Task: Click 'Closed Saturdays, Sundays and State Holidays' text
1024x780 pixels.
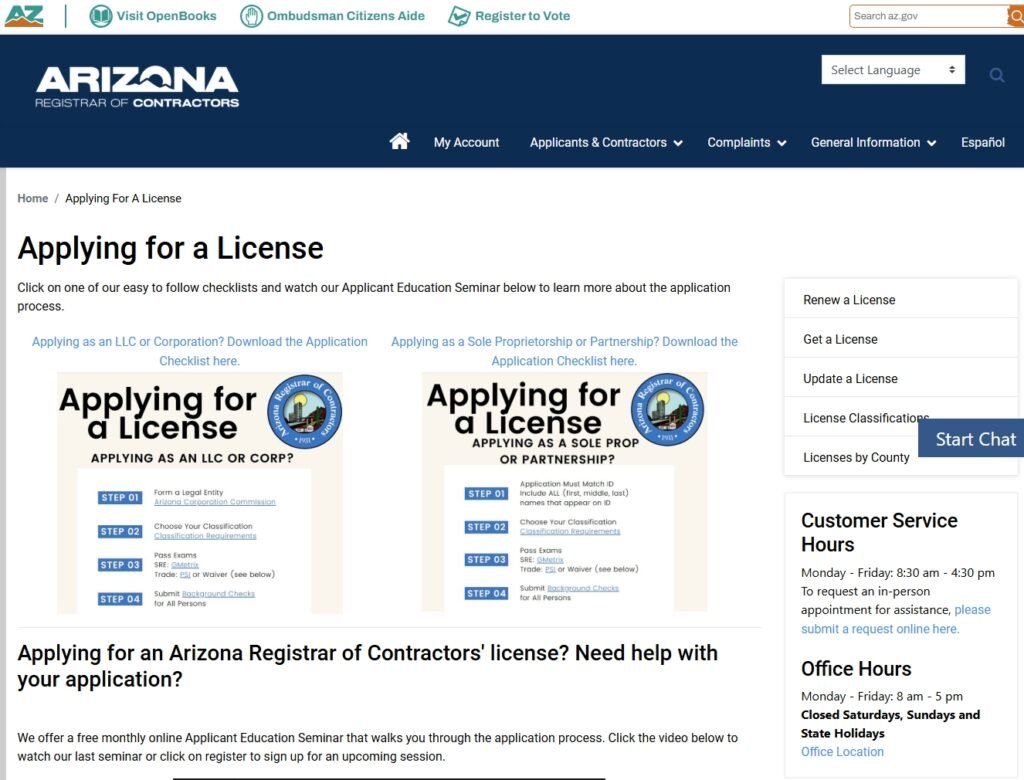Action: [891, 724]
